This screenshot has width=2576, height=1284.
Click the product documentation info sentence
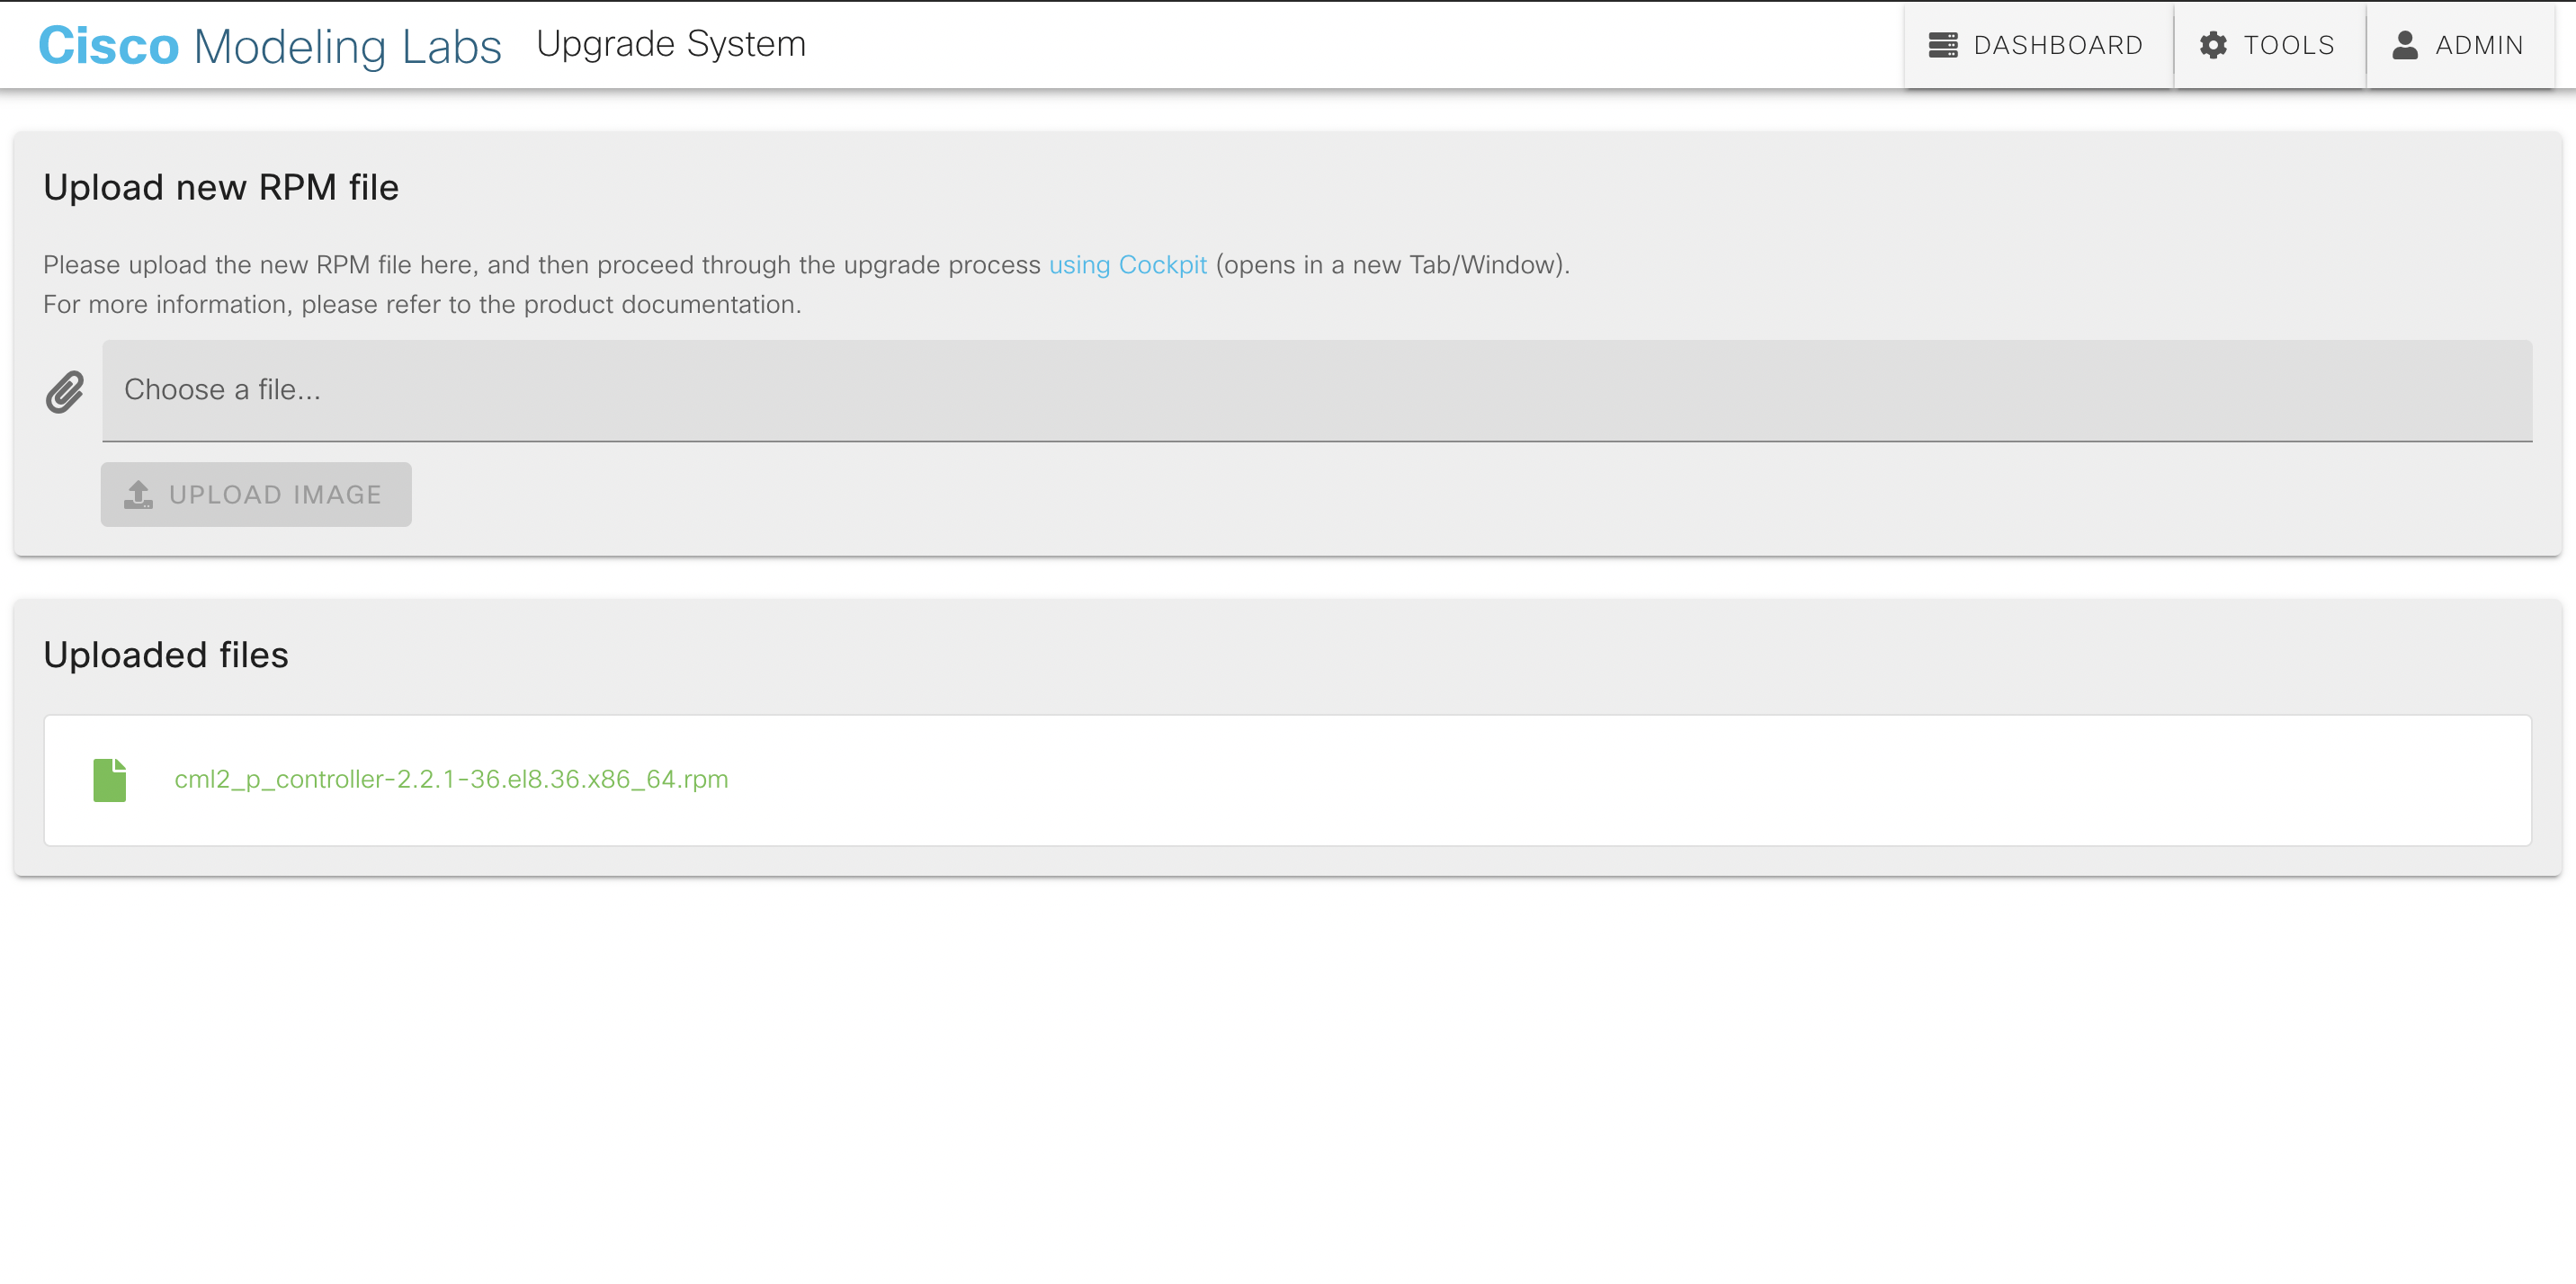tap(422, 304)
